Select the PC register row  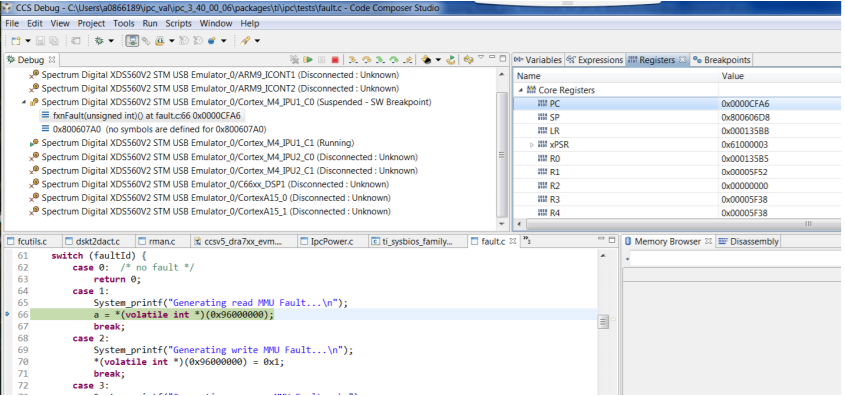click(x=677, y=103)
